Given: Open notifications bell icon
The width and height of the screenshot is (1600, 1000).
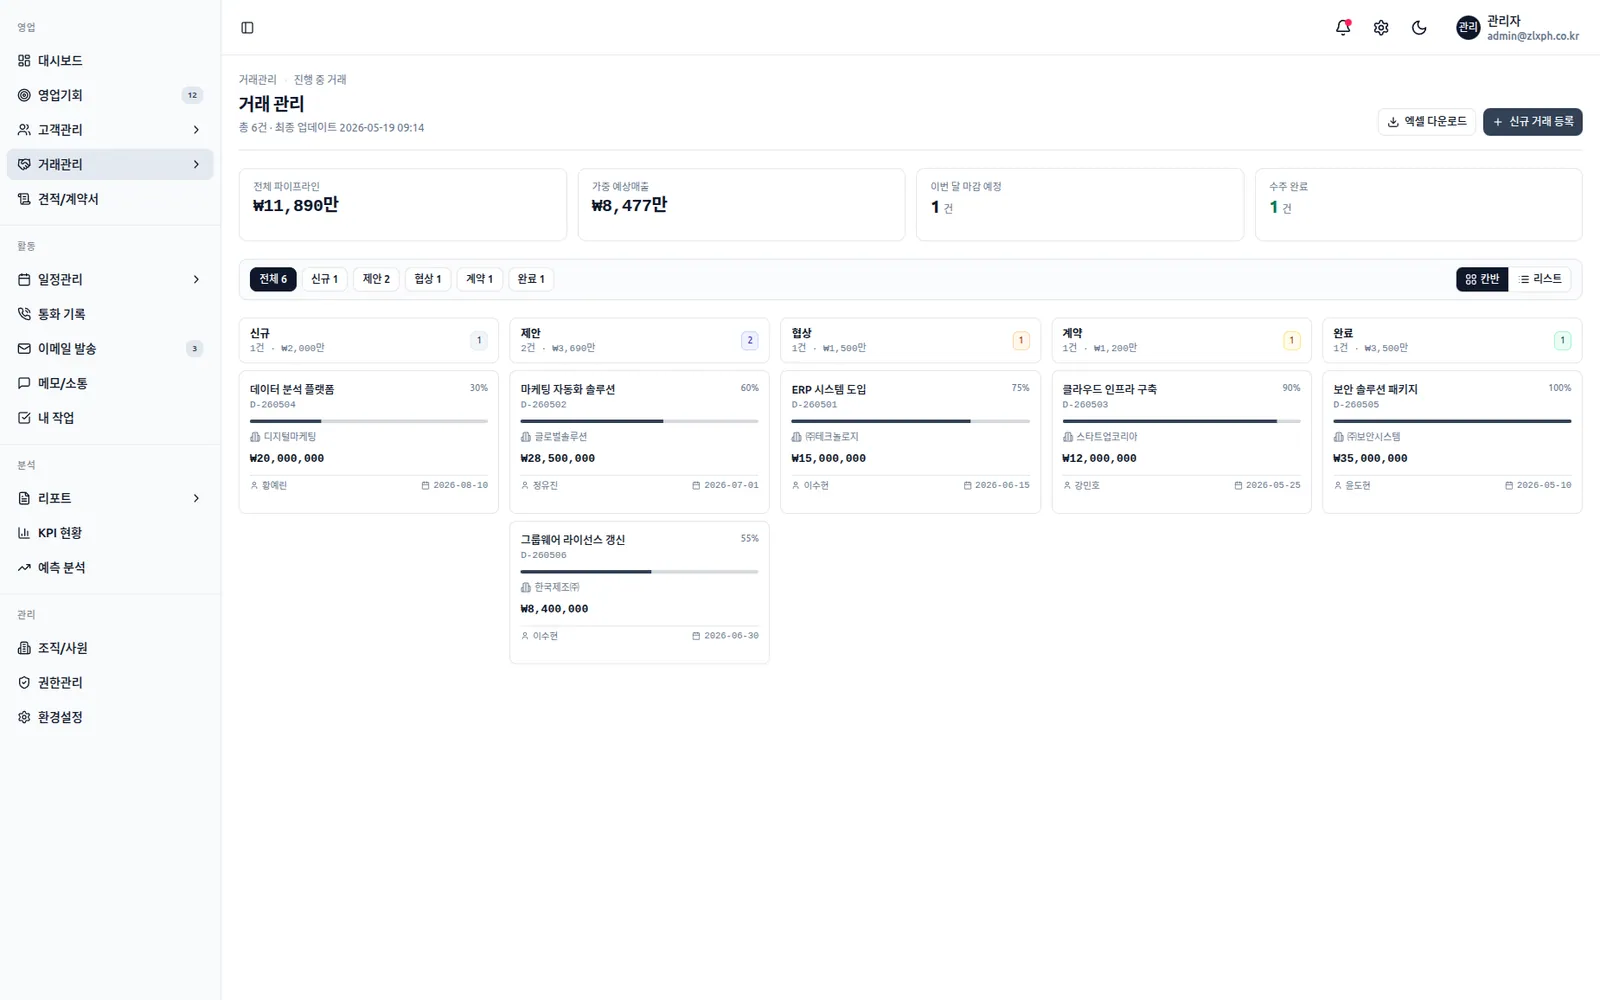Looking at the screenshot, I should pyautogui.click(x=1343, y=28).
